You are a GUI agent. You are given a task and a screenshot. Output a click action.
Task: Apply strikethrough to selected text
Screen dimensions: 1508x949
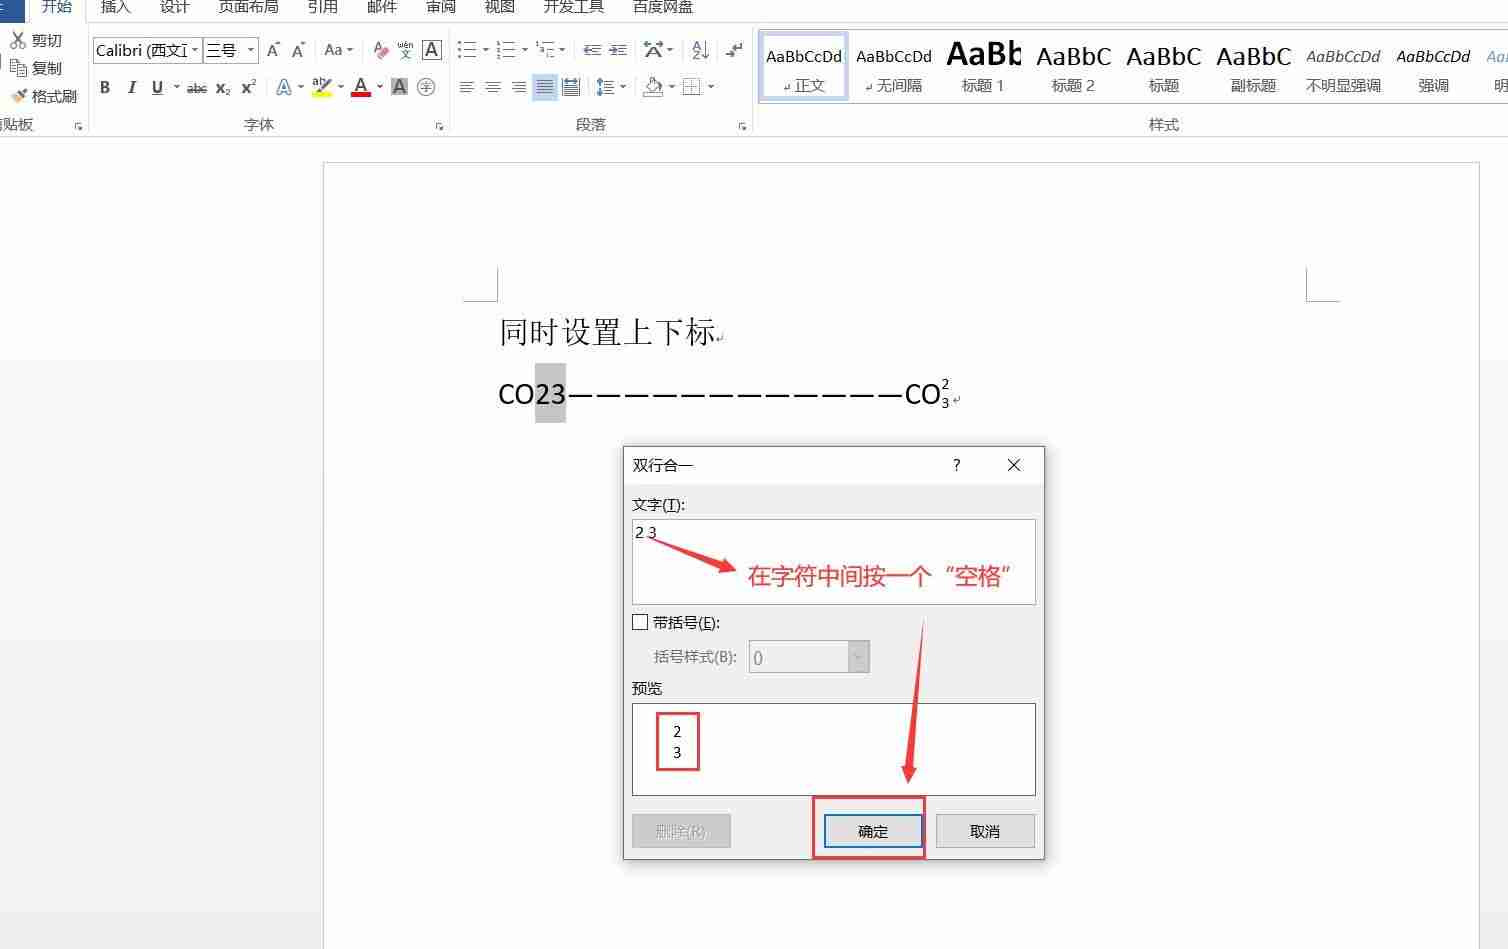click(x=196, y=88)
